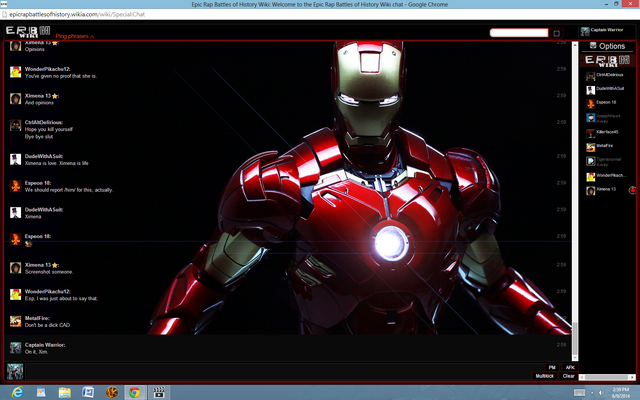The image size is (640, 400).
Task: Click the Multikick button
Action: pos(544,376)
